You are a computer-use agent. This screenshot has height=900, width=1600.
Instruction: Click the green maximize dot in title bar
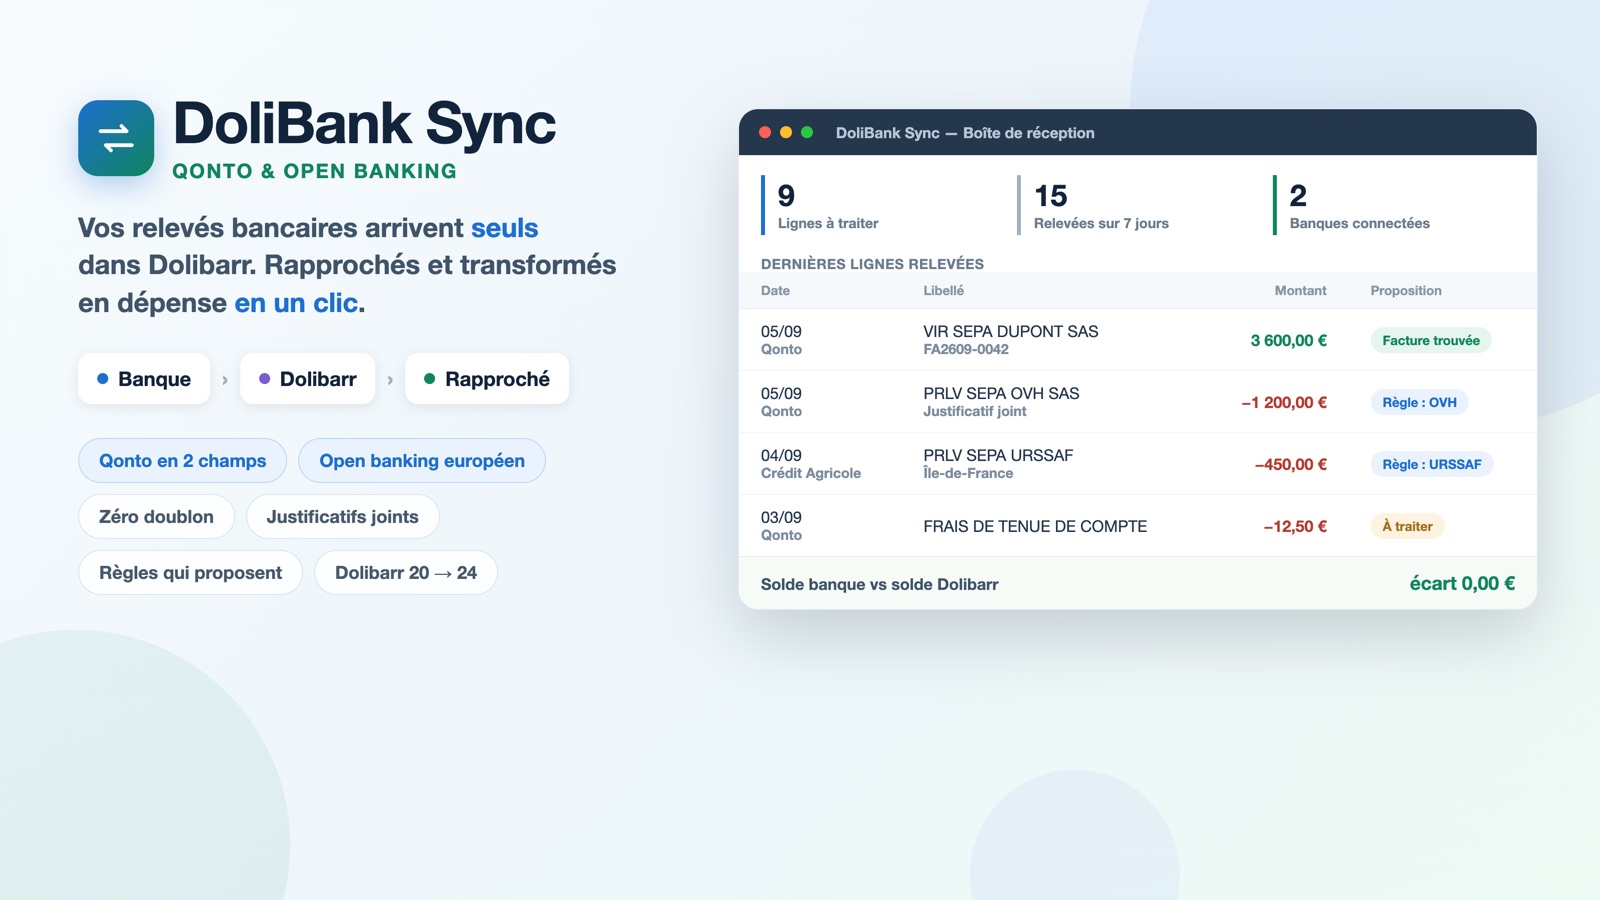tap(807, 132)
